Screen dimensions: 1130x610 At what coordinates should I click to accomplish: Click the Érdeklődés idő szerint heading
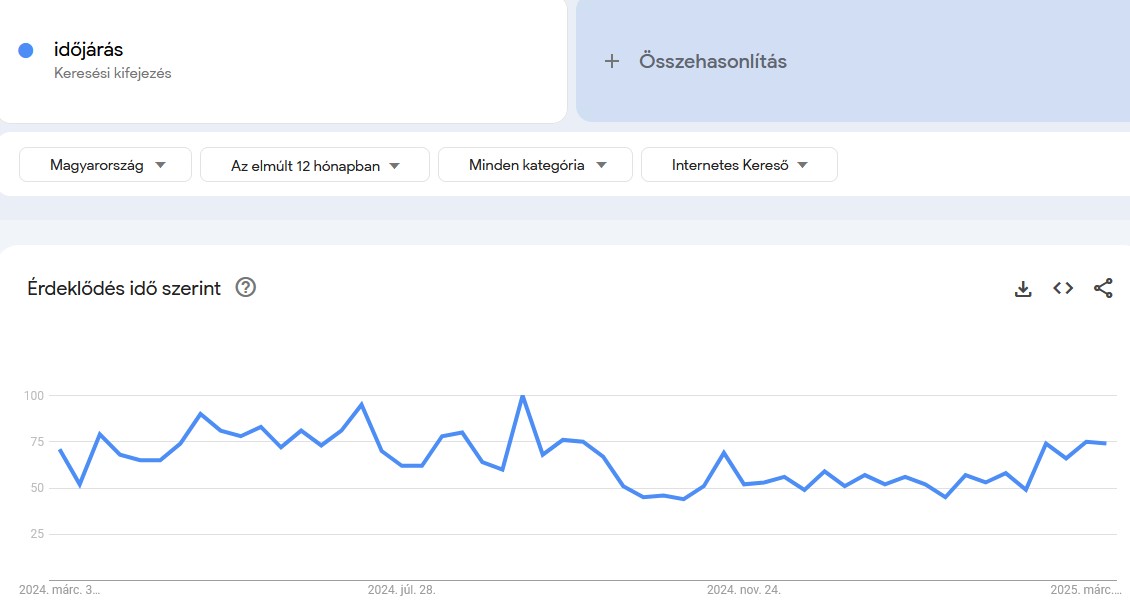pos(124,288)
